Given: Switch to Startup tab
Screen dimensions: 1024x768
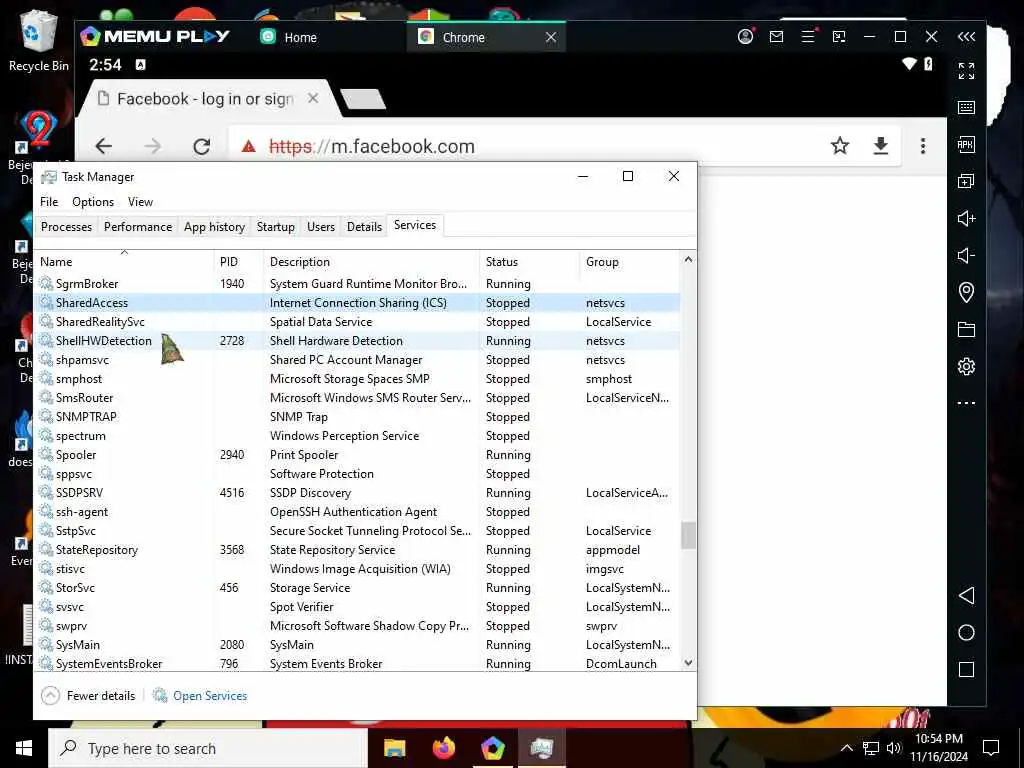Looking at the screenshot, I should (x=276, y=227).
